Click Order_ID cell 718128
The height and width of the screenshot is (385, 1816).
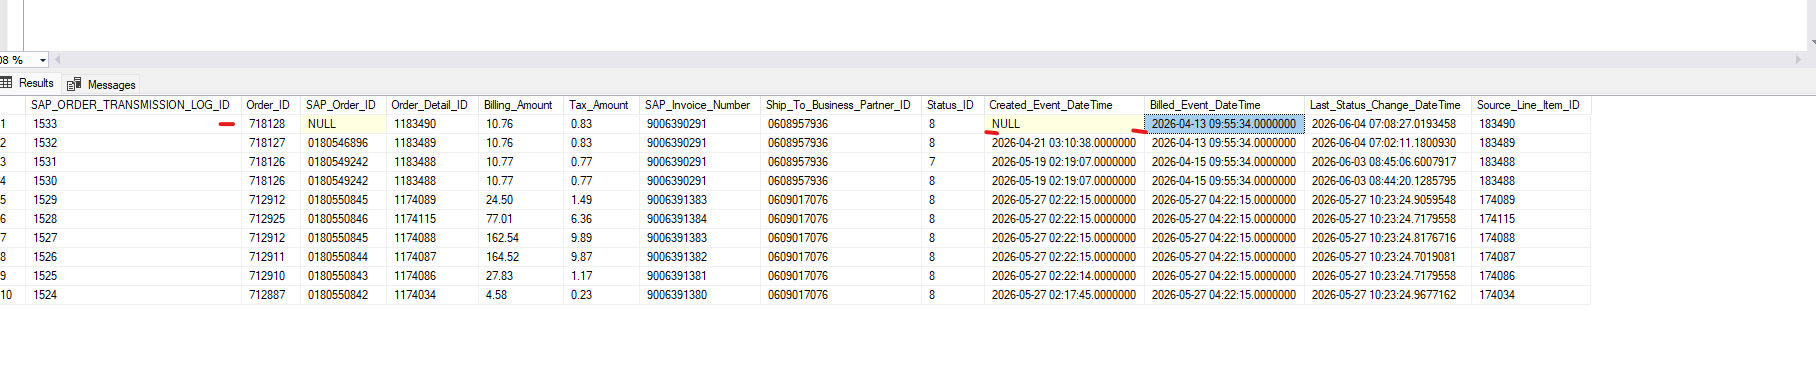270,124
